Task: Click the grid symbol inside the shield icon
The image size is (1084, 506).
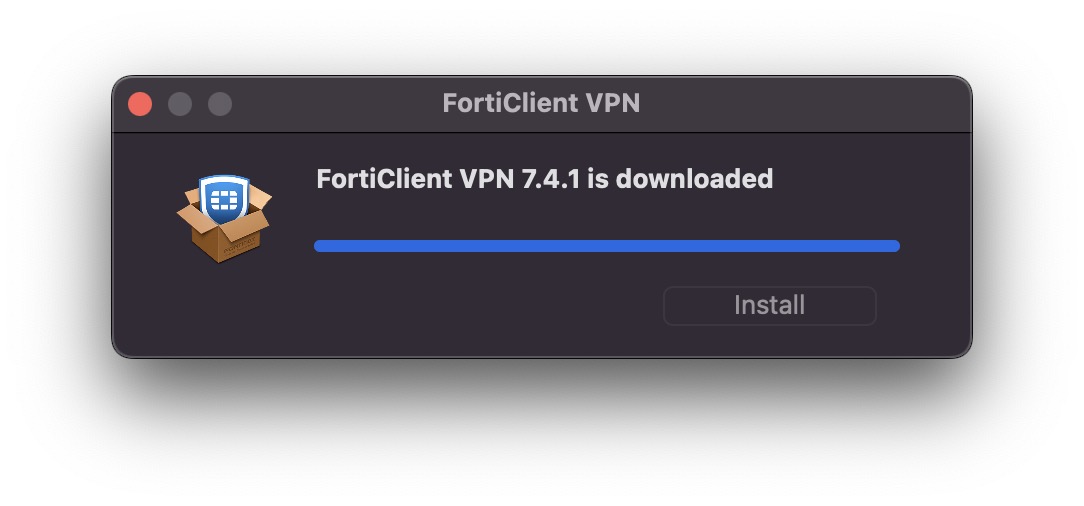Action: pyautogui.click(x=224, y=200)
